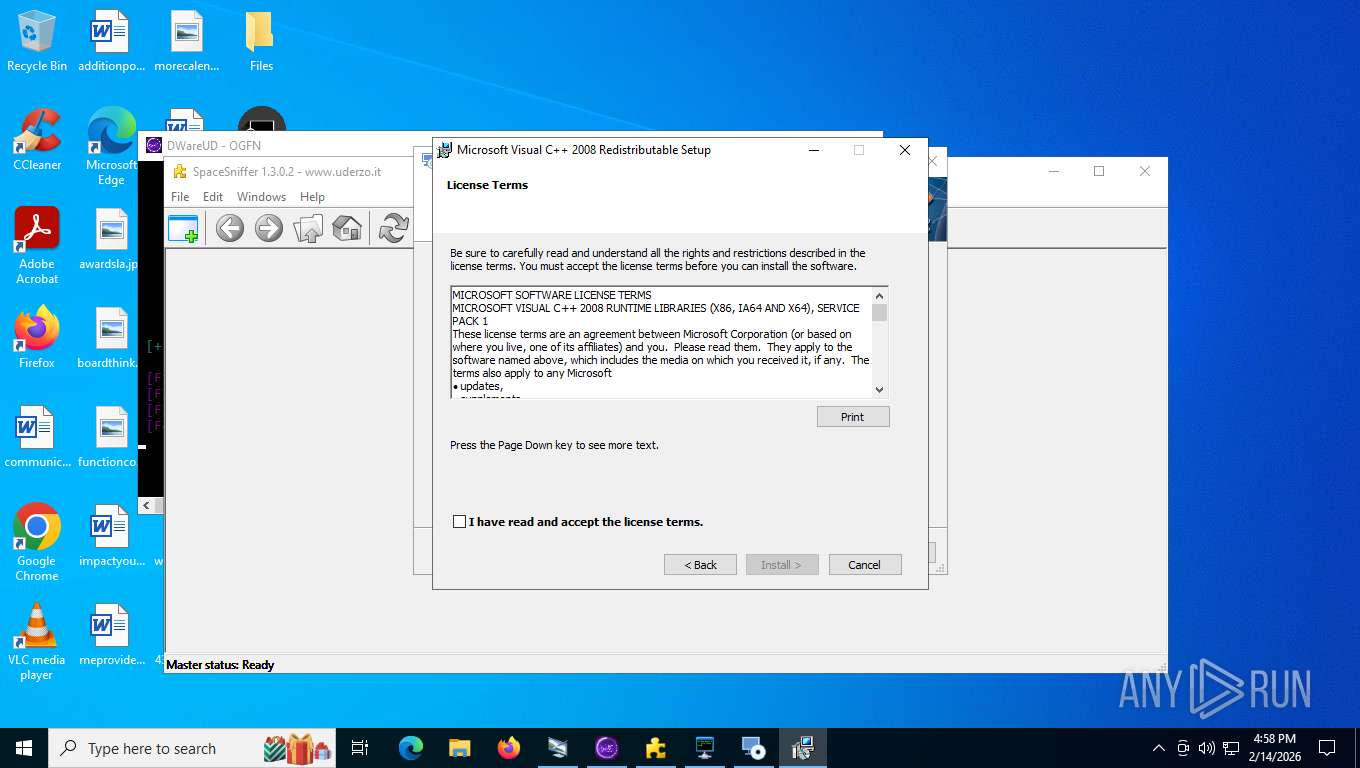This screenshot has height=768, width=1360.
Task: Click the taskbar search box
Action: (194, 748)
